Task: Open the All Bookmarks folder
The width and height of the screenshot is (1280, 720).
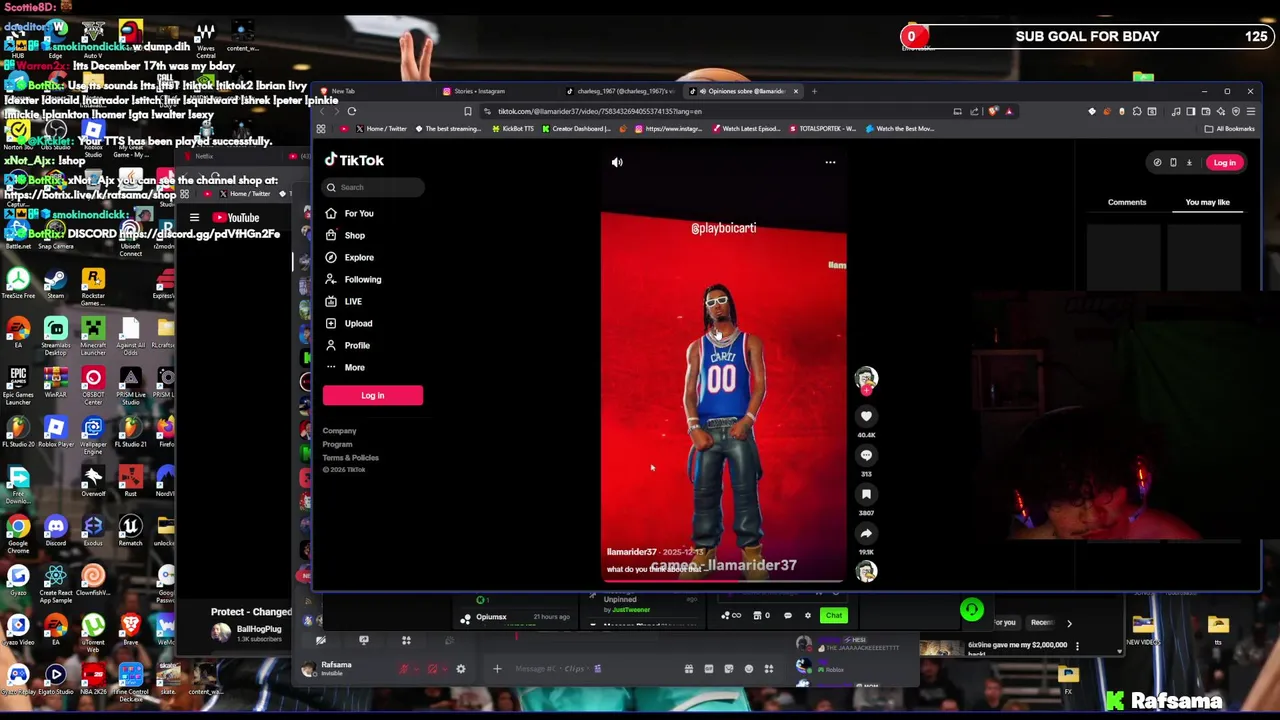Action: (1231, 129)
